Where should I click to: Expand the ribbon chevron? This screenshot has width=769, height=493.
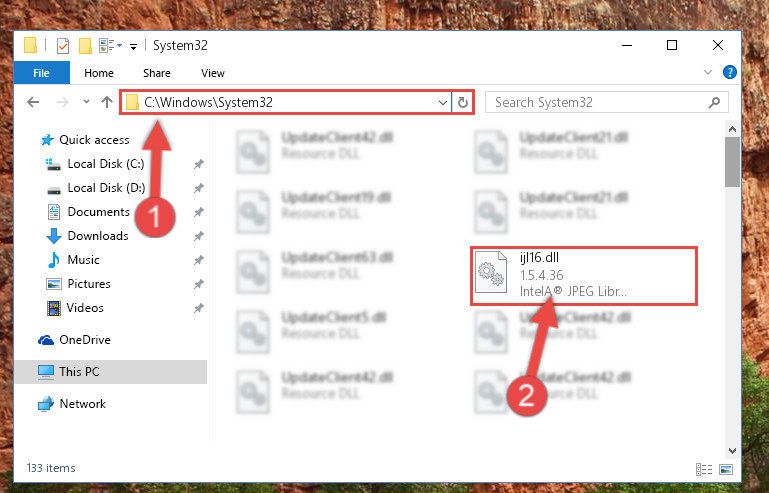(708, 72)
